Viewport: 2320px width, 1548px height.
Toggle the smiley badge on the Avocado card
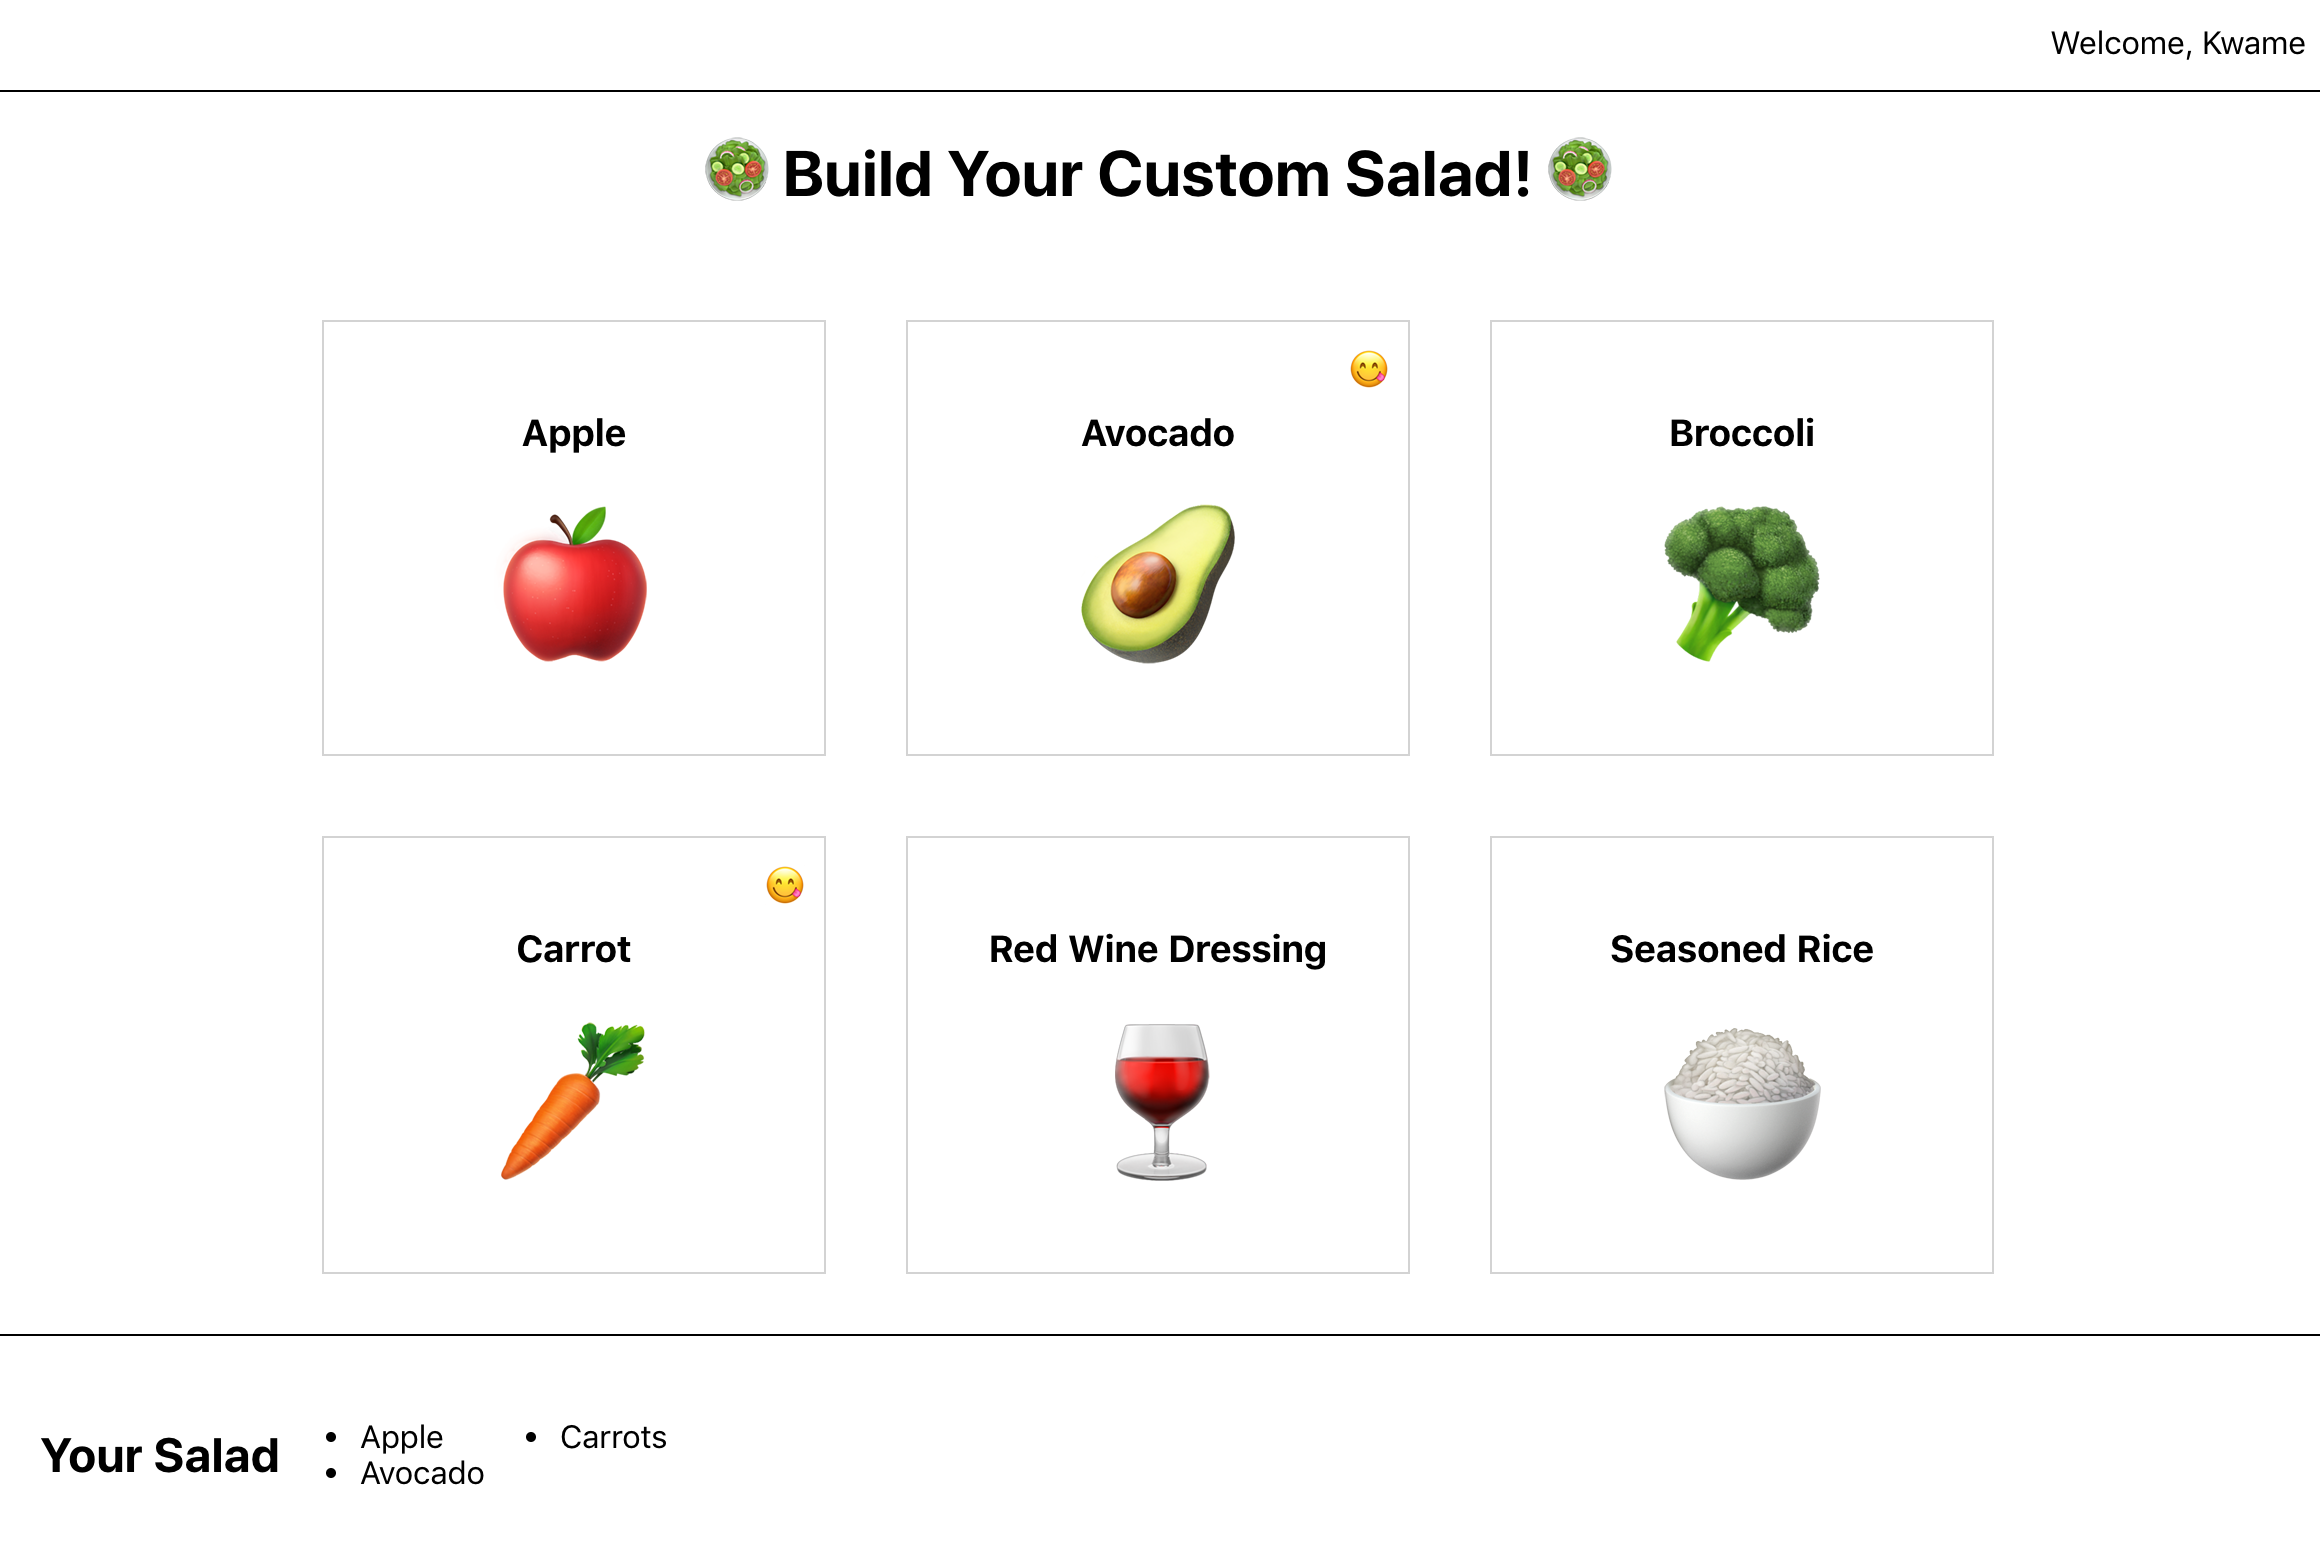coord(1369,369)
